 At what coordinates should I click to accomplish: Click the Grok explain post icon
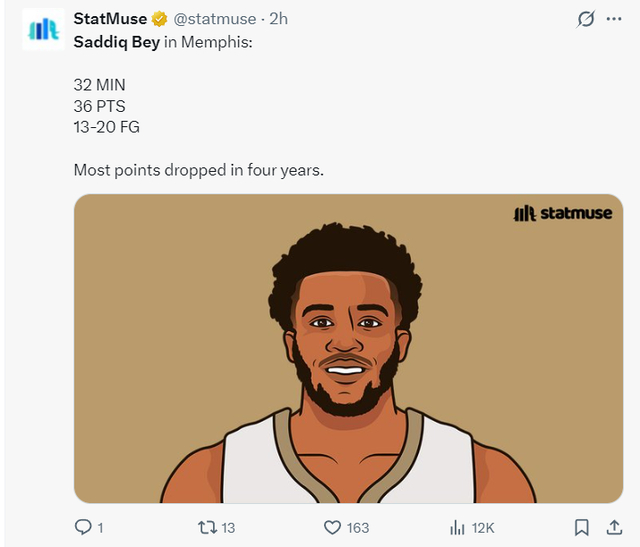coord(587,19)
